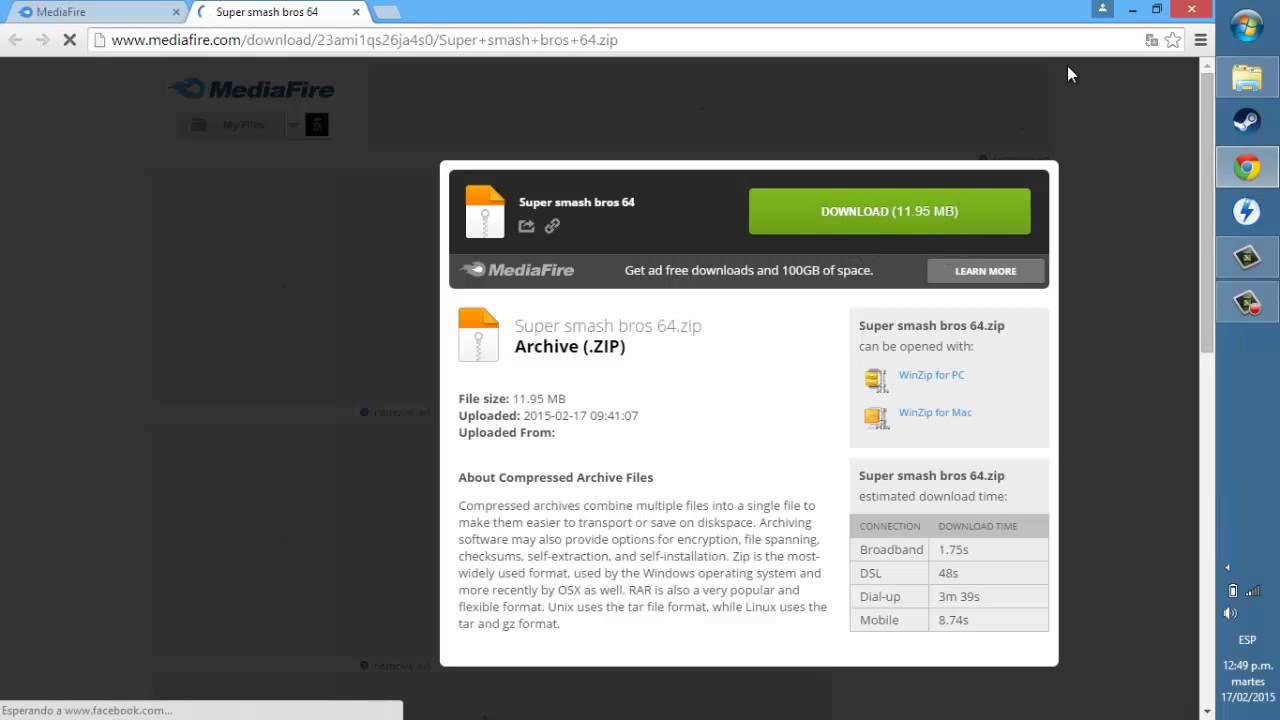This screenshot has height=720, width=1280.
Task: Click the Mobile 8.74s row
Action: [949, 620]
